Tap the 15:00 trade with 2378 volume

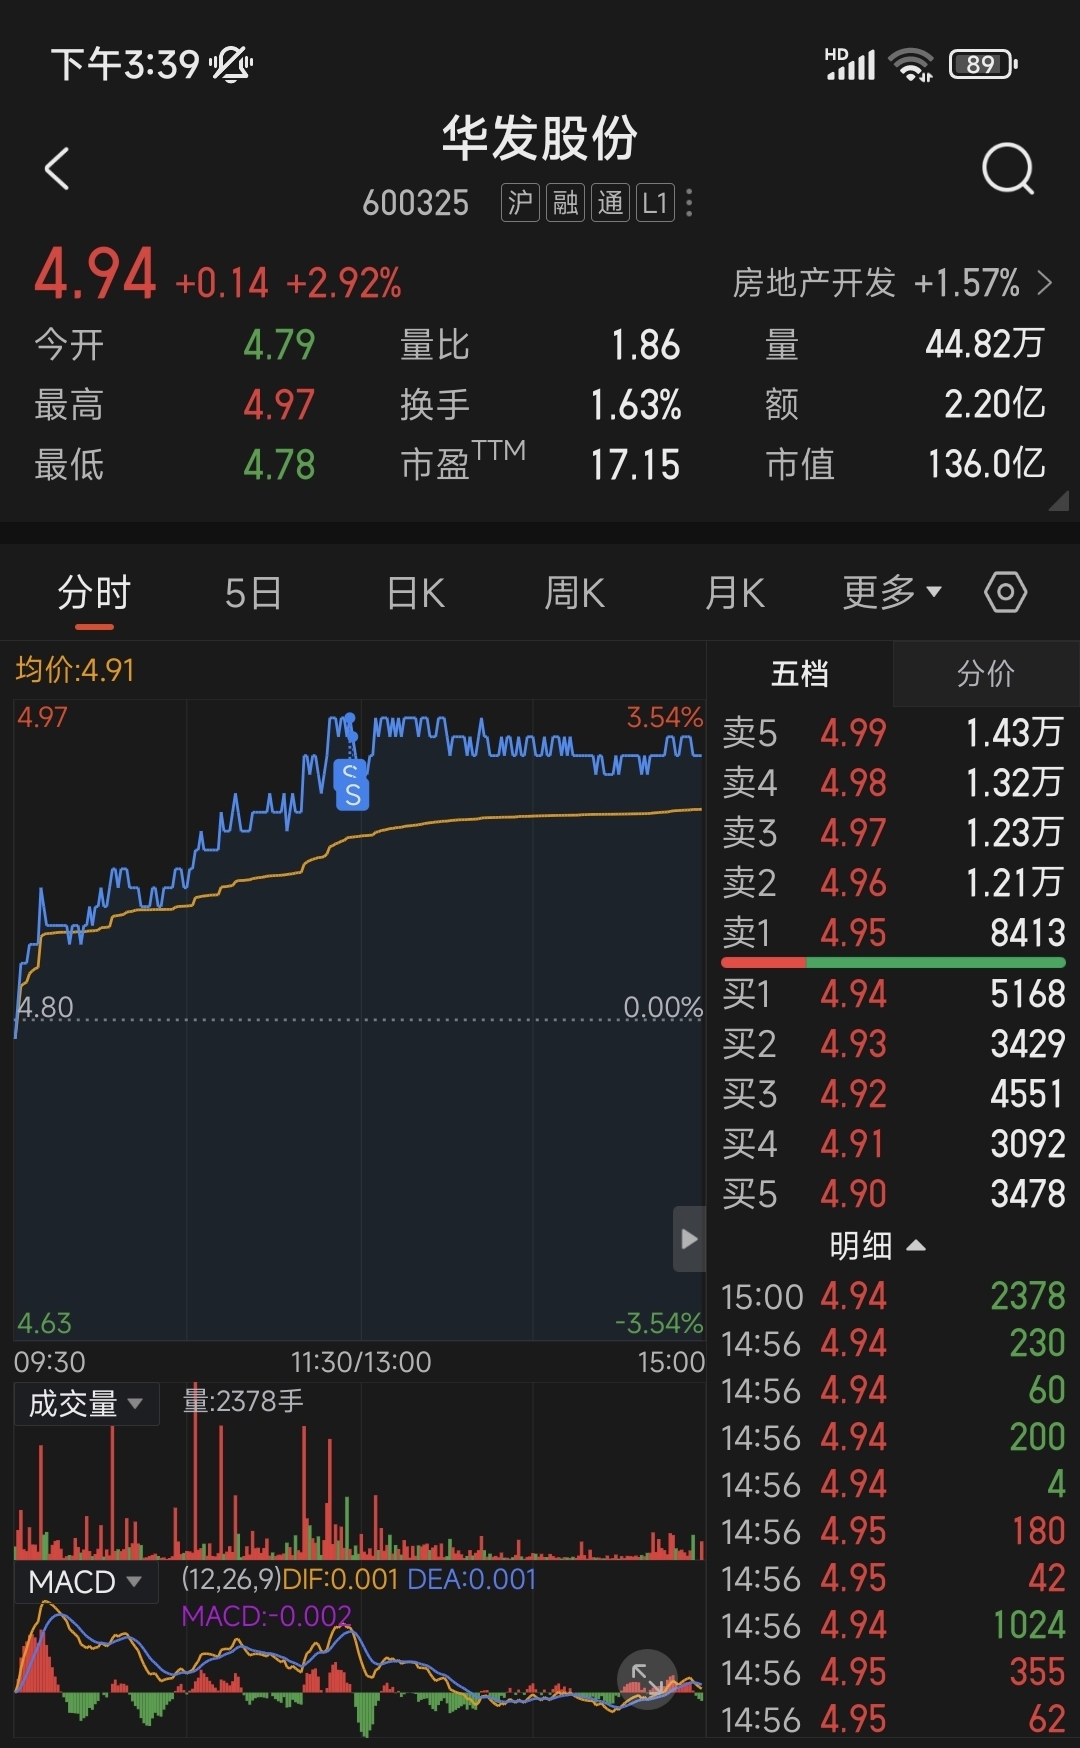pos(893,1297)
